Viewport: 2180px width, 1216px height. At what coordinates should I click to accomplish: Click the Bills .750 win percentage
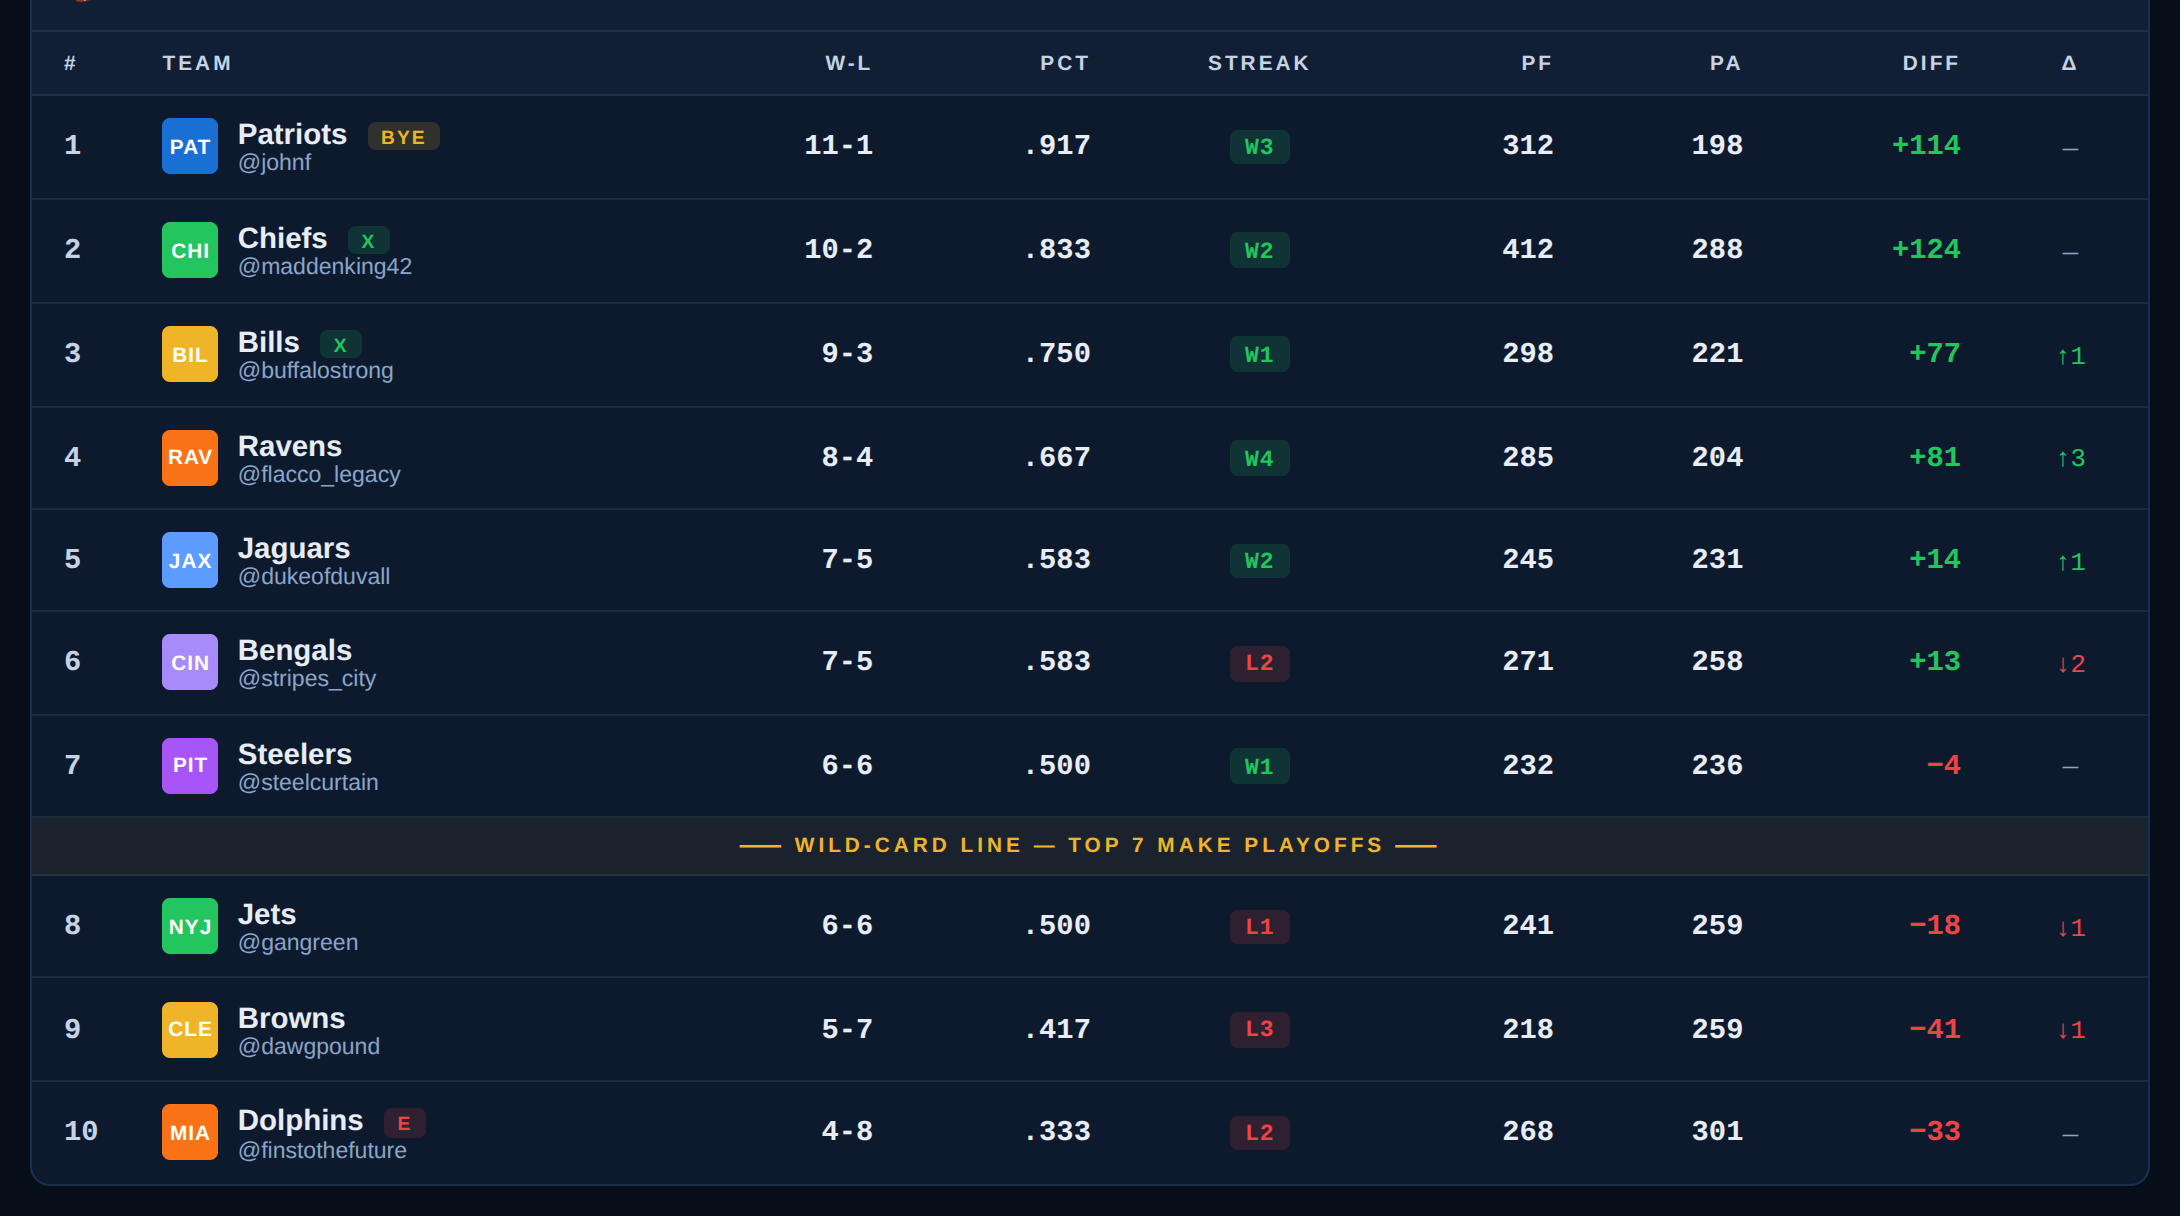point(1056,354)
